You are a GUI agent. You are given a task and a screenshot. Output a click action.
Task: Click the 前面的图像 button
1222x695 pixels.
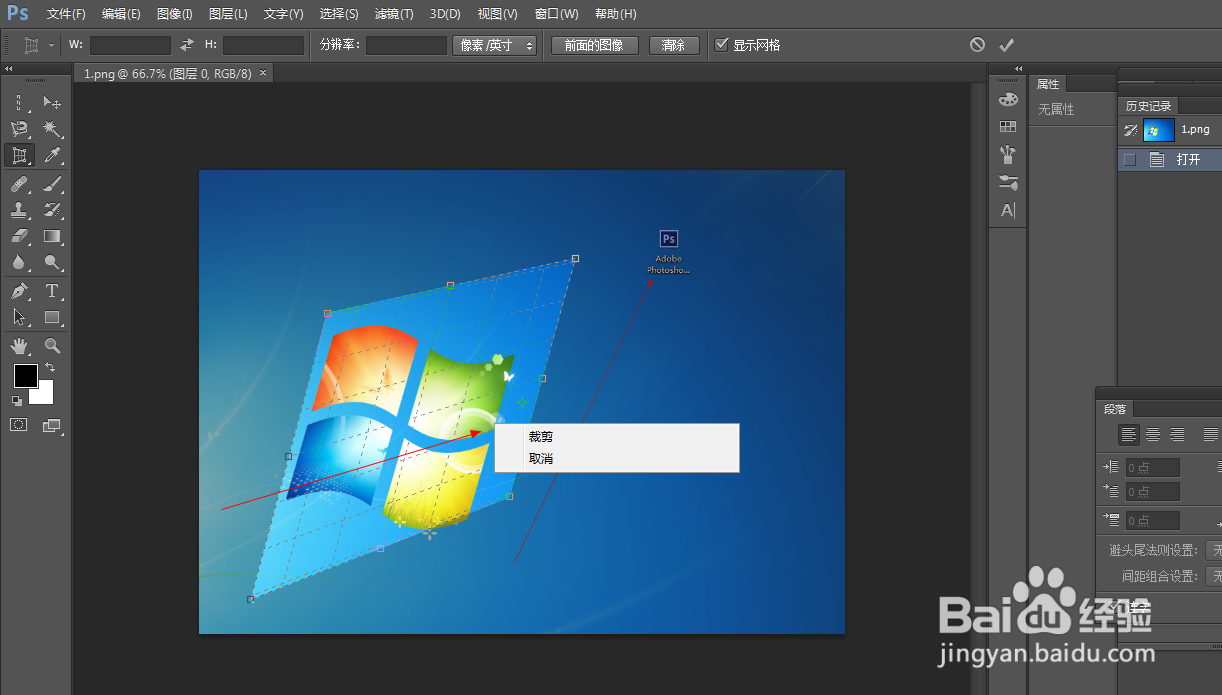click(x=594, y=45)
